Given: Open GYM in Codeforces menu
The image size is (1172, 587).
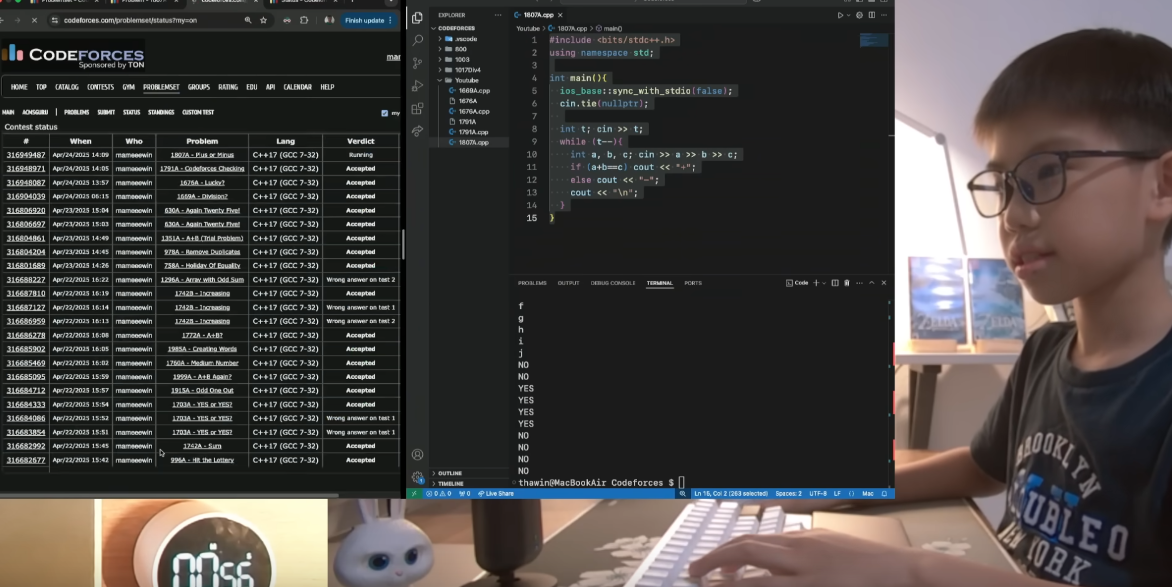Looking at the screenshot, I should (129, 87).
